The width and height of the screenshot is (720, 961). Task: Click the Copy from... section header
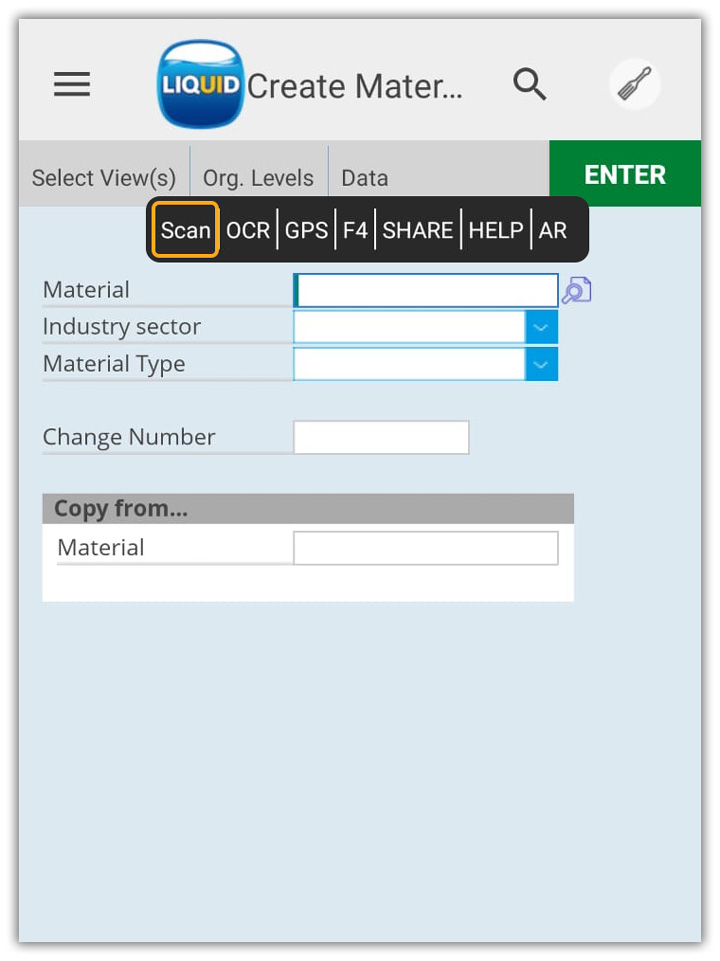click(x=308, y=509)
